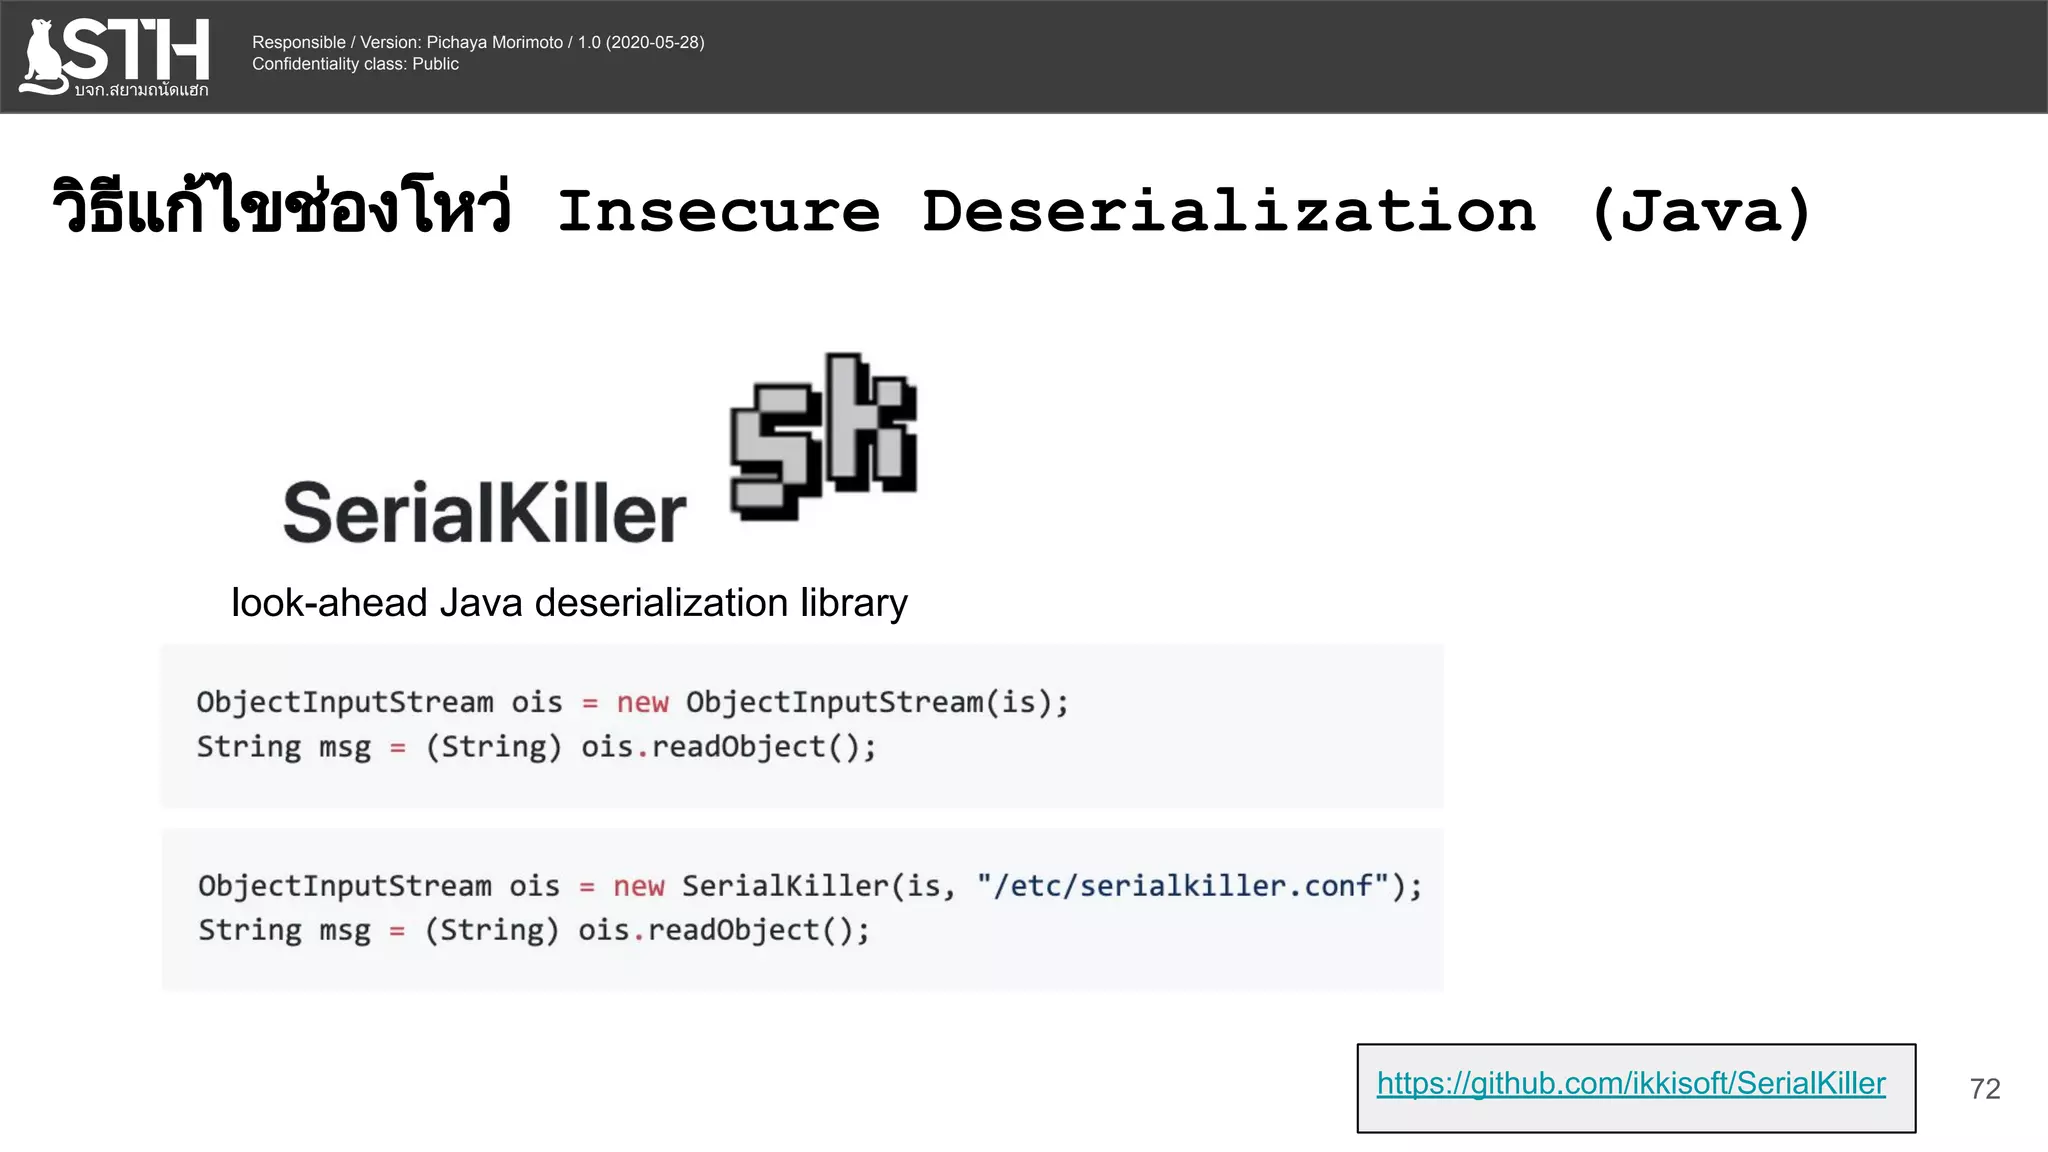Click 'Responsible / Version: Pichaya Morimoto' header text
This screenshot has width=2048, height=1152.
tap(478, 42)
